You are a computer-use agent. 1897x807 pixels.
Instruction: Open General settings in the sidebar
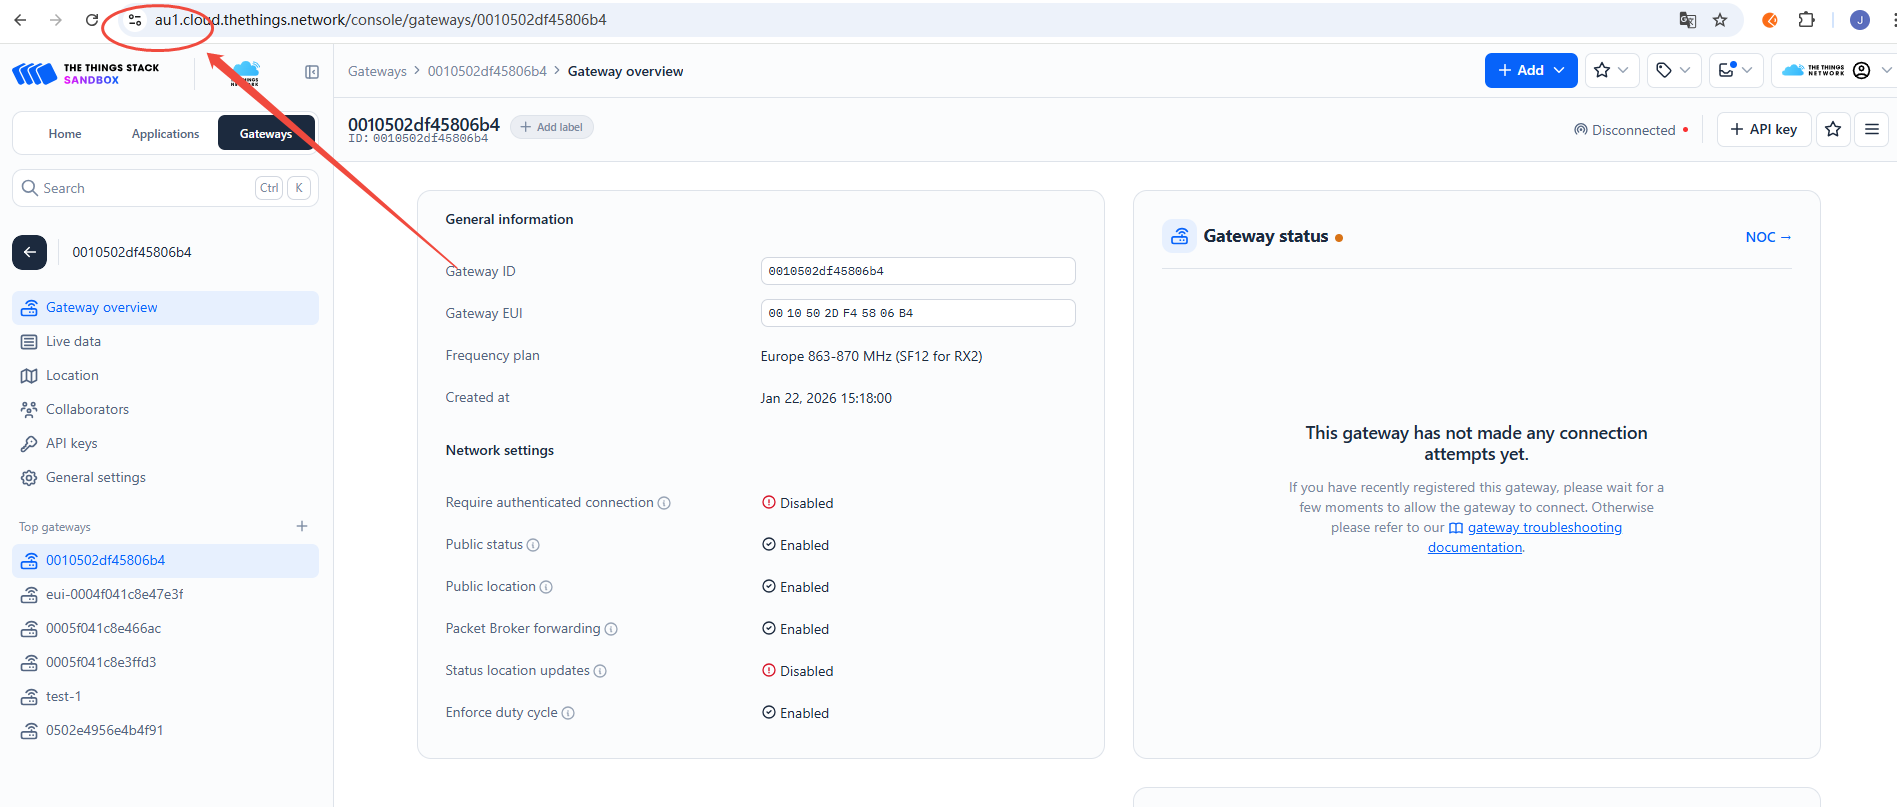95,478
